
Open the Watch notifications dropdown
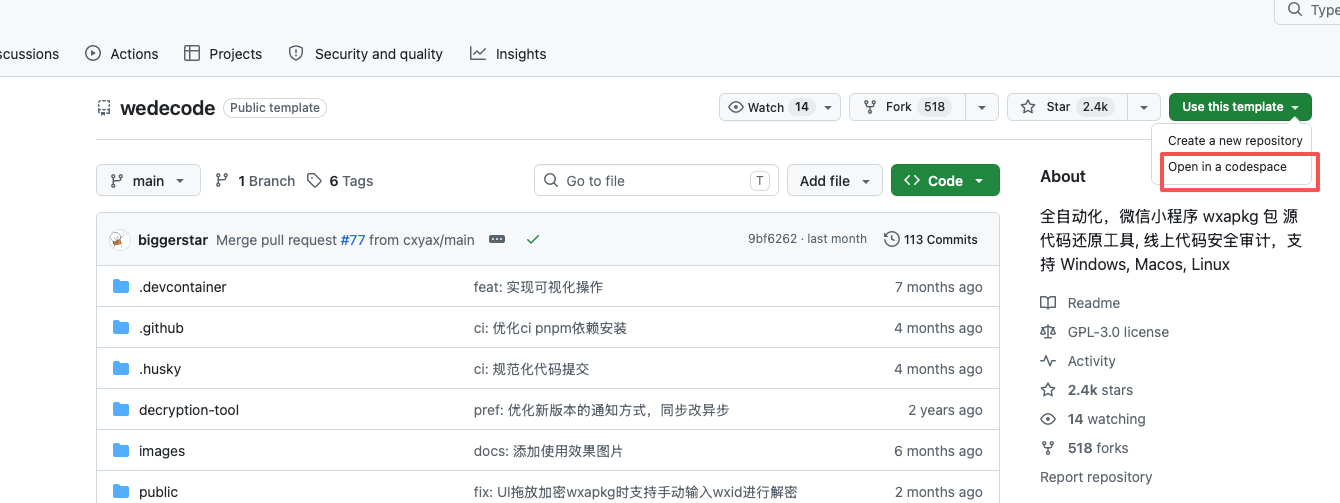pyautogui.click(x=780, y=107)
